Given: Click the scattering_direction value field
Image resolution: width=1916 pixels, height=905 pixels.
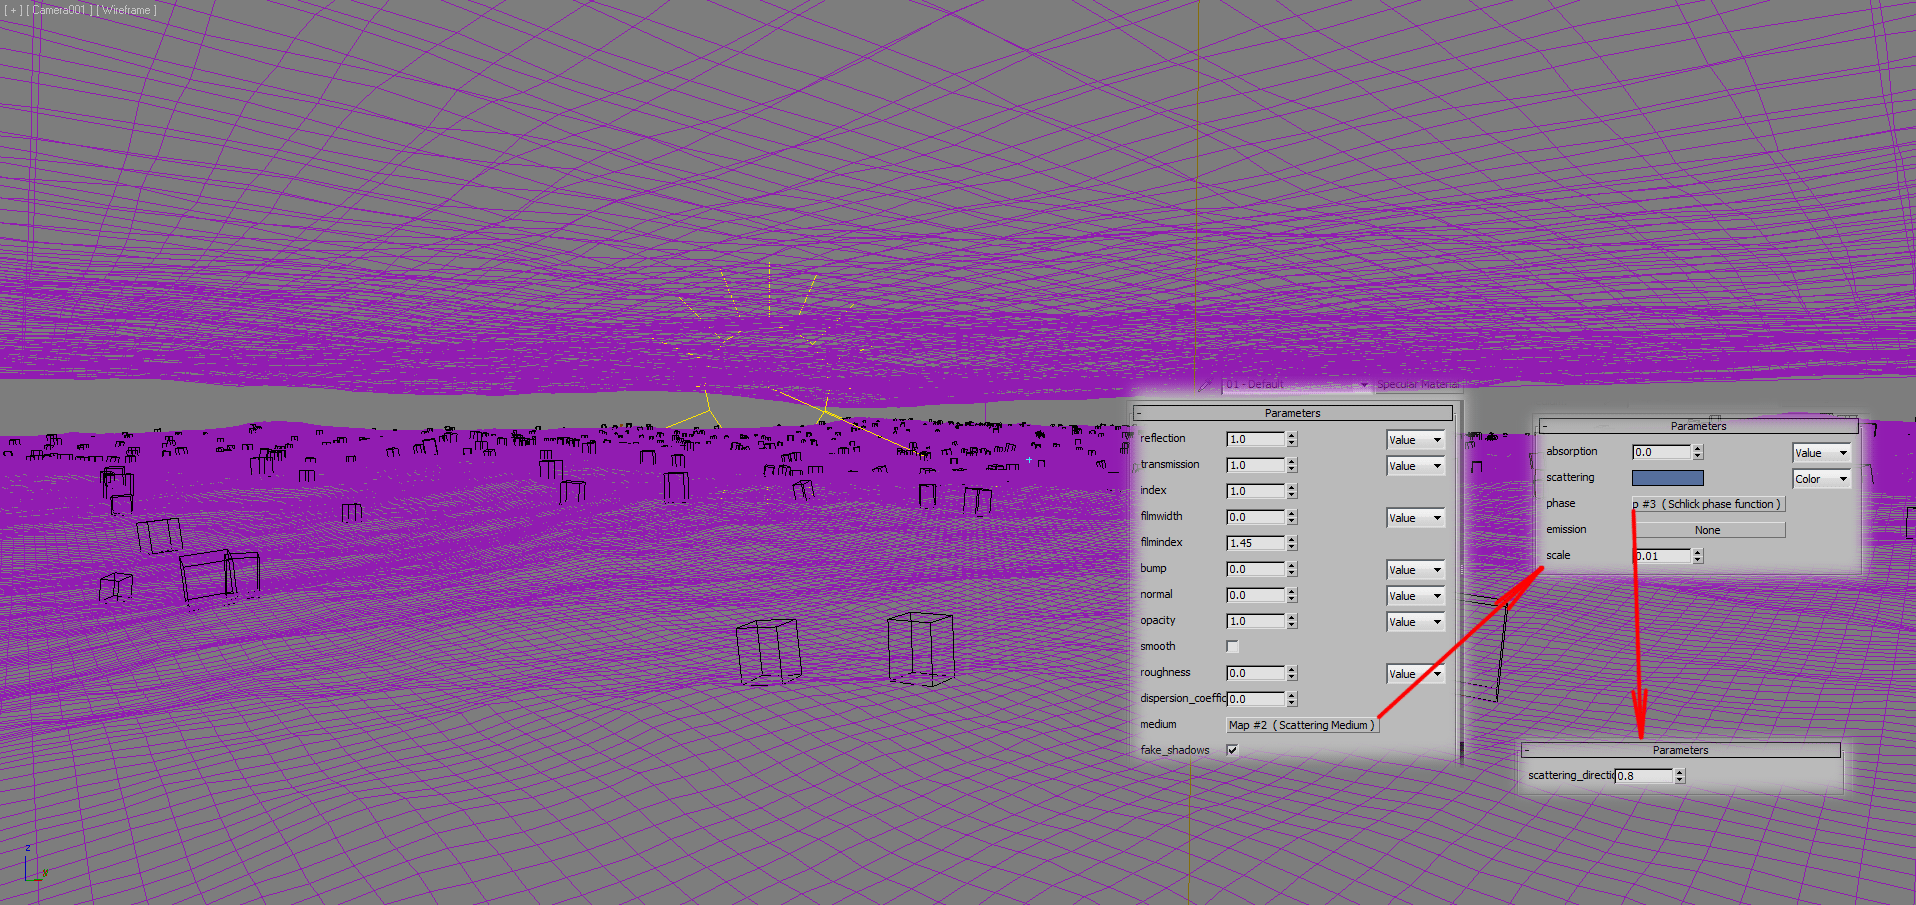Looking at the screenshot, I should (1644, 776).
